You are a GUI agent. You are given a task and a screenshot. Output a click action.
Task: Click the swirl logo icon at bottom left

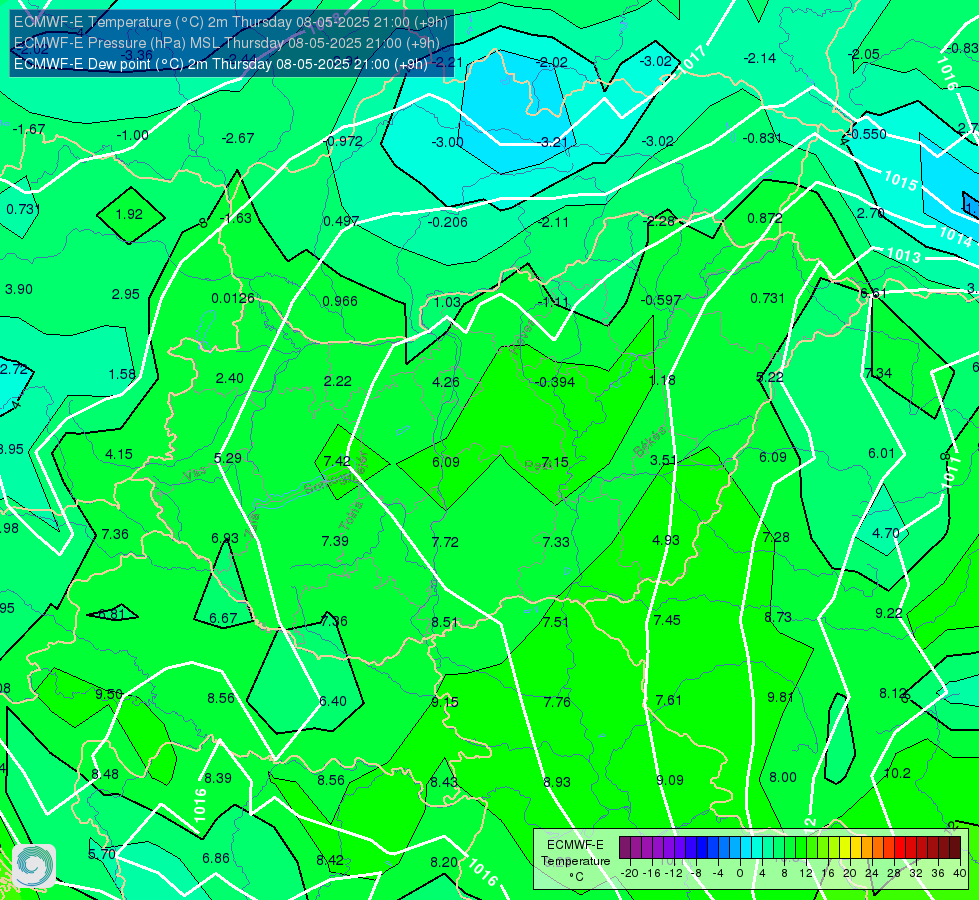34,866
